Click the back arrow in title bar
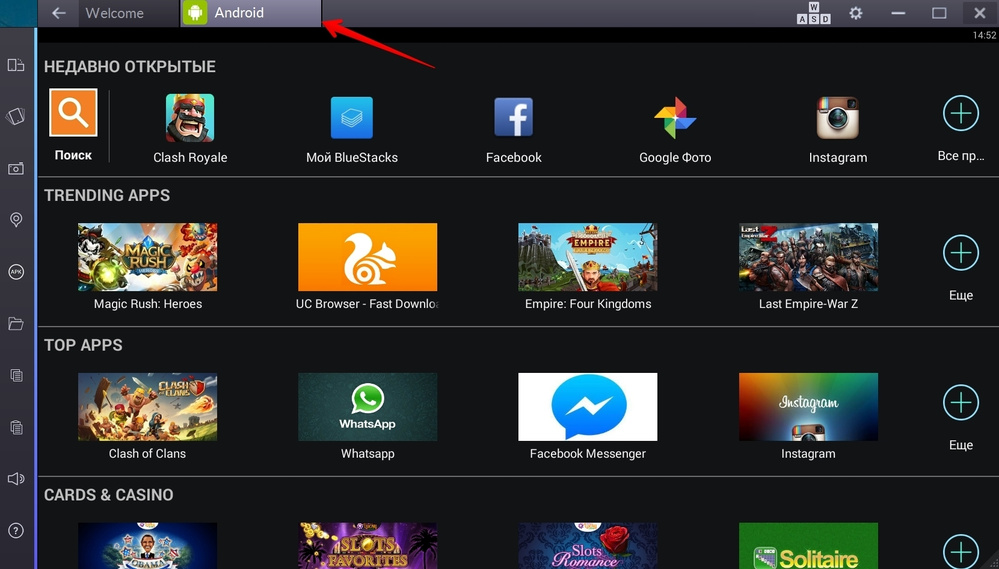 59,13
